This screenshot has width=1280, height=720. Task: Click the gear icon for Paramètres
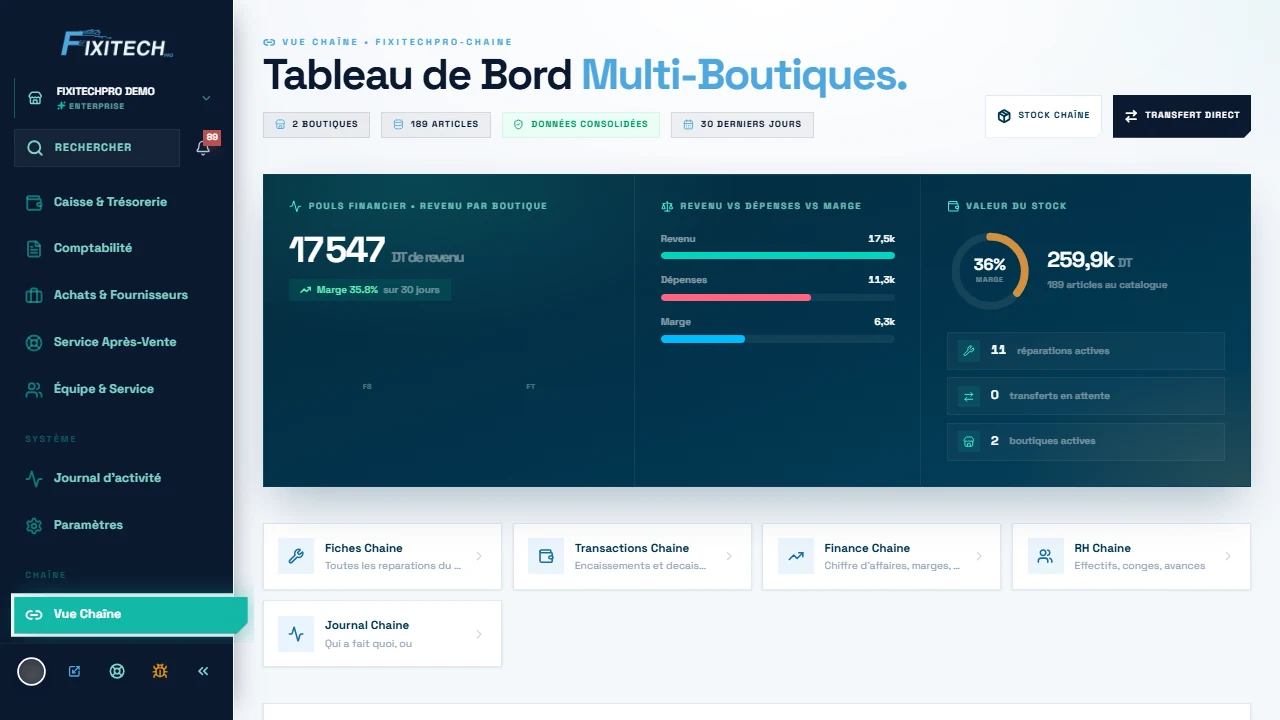point(34,525)
